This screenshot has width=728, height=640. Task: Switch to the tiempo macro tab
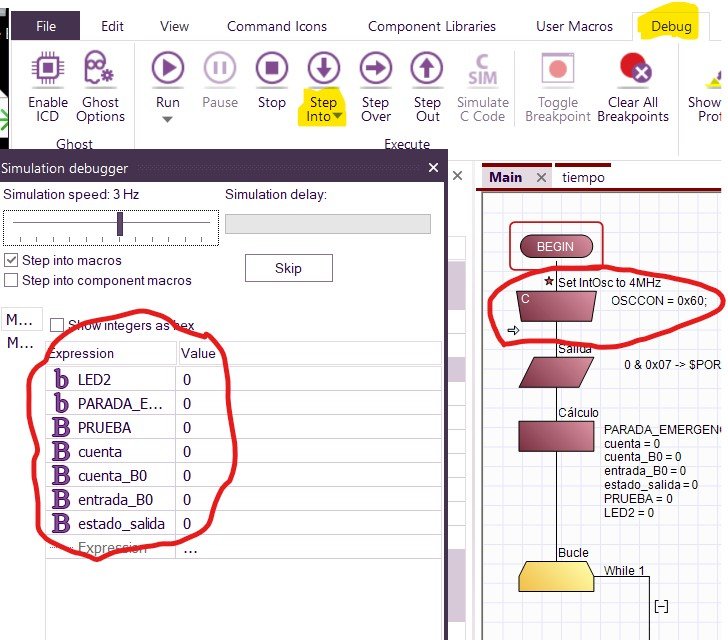583,177
